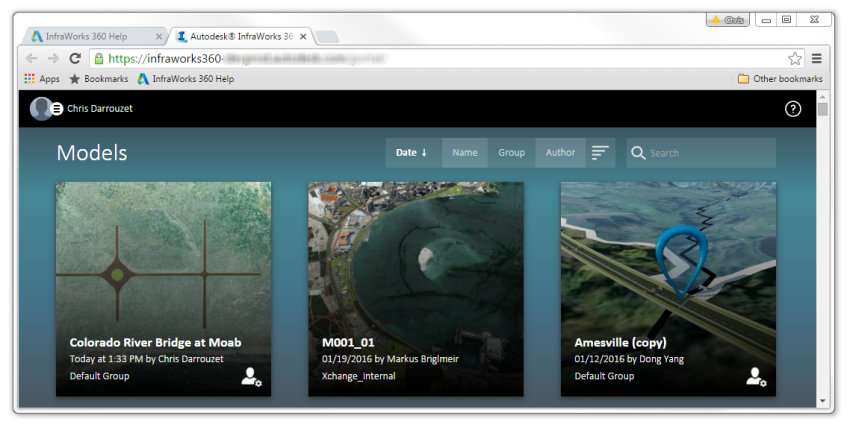
Task: Click the Chris profile button in the title bar
Action: [x=727, y=20]
